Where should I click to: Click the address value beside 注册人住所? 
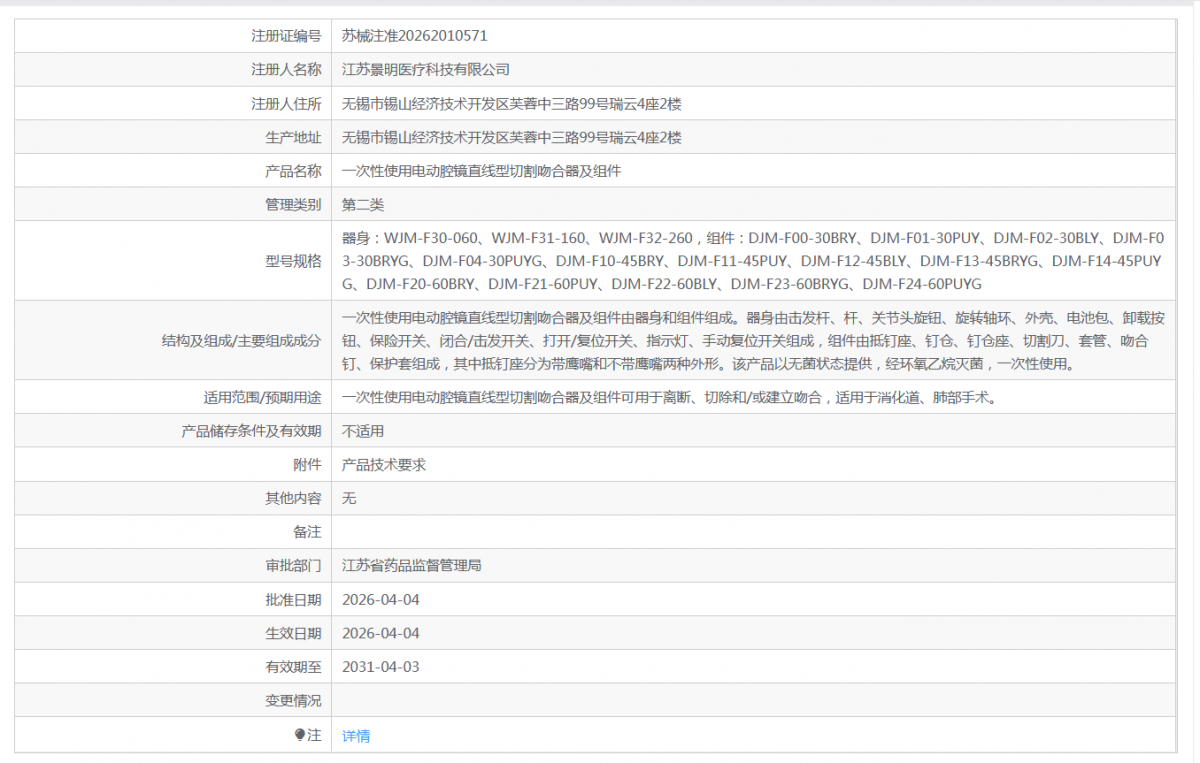pyautogui.click(x=511, y=104)
